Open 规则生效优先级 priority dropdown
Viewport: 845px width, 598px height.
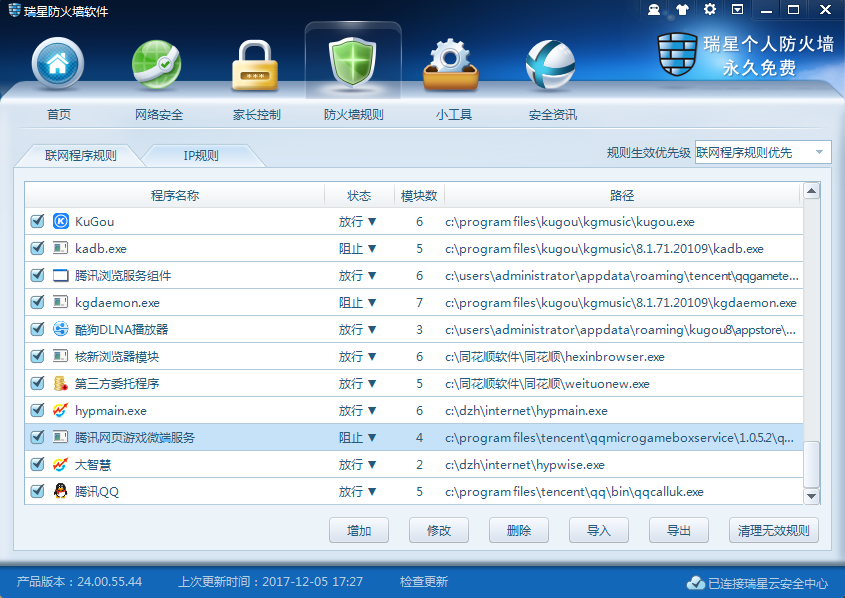pos(763,152)
